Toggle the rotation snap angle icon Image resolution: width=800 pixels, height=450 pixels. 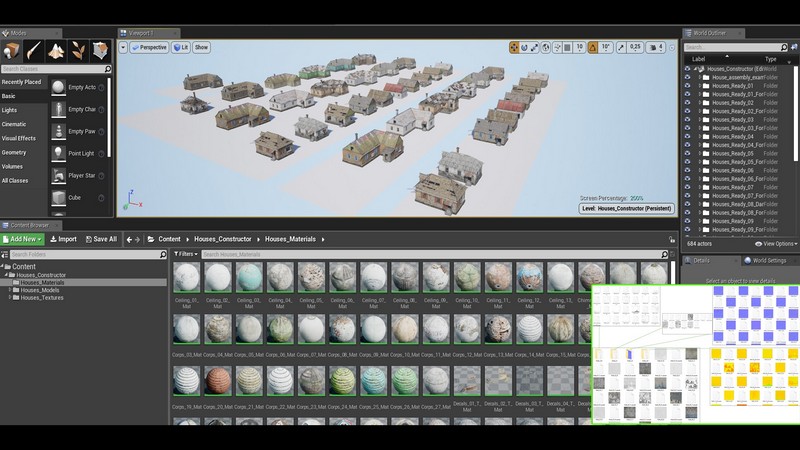pyautogui.click(x=592, y=47)
